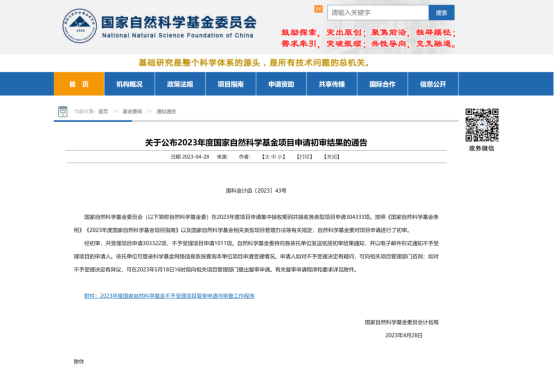Choose large font size 大
554x368 pixels.
coord(267,157)
